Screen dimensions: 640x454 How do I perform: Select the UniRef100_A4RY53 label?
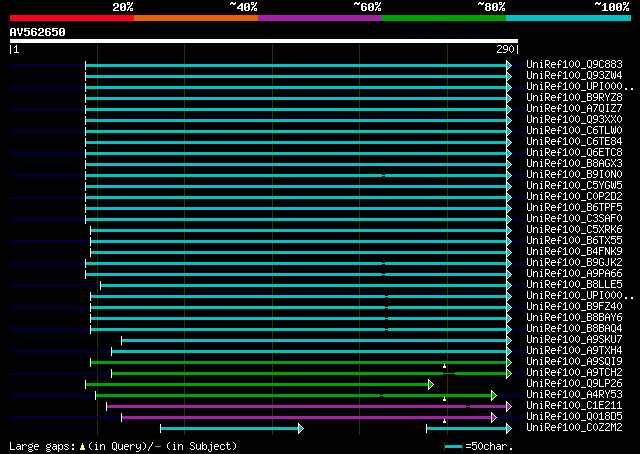[574, 395]
